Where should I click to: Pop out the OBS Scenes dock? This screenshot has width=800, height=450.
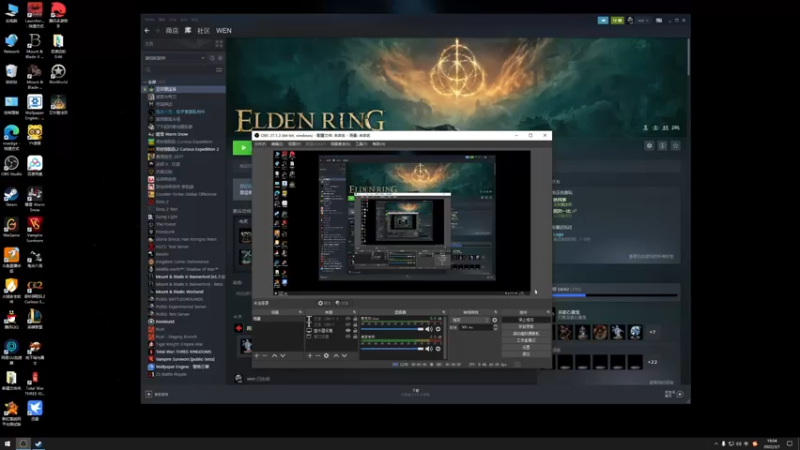pyautogui.click(x=300, y=312)
